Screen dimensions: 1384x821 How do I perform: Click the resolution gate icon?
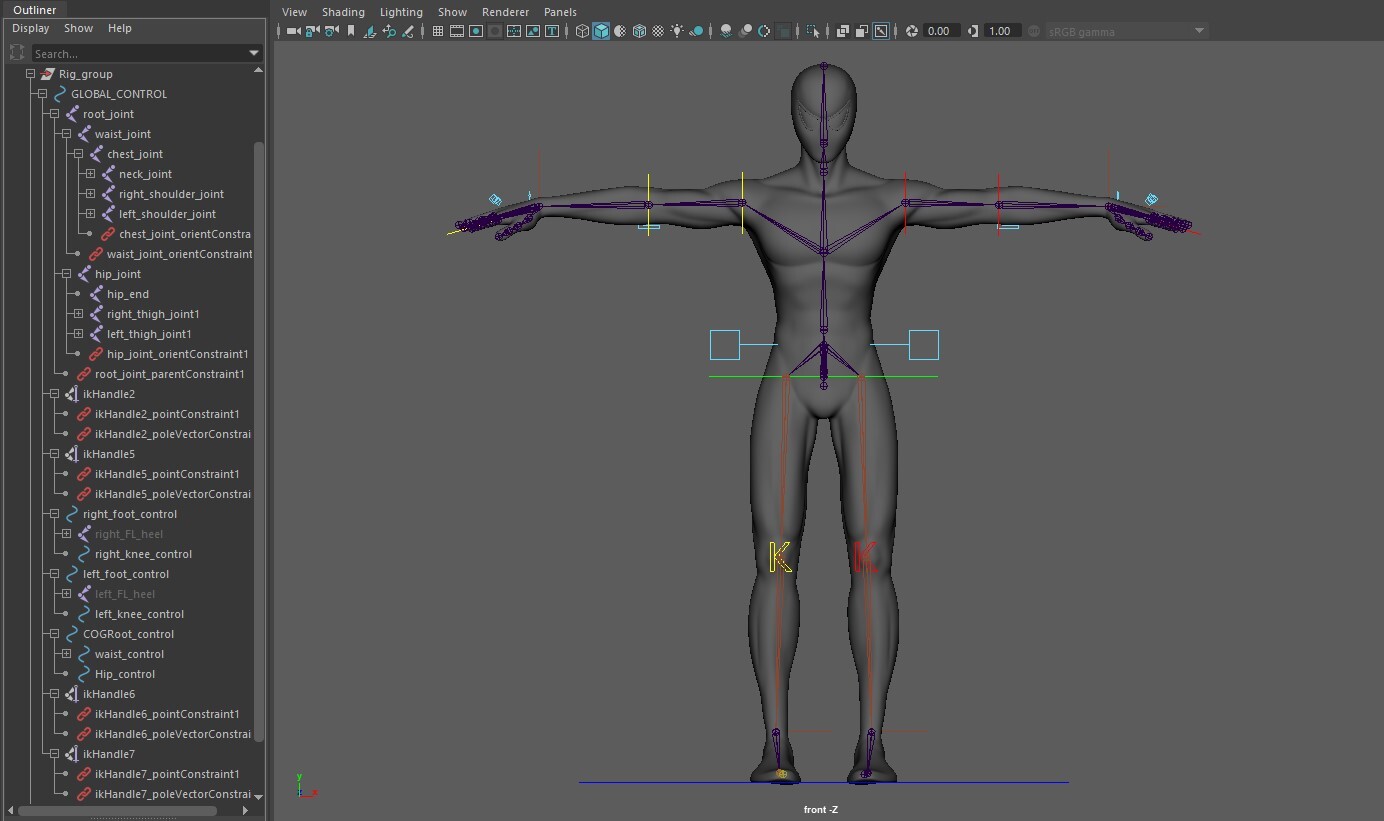[474, 31]
